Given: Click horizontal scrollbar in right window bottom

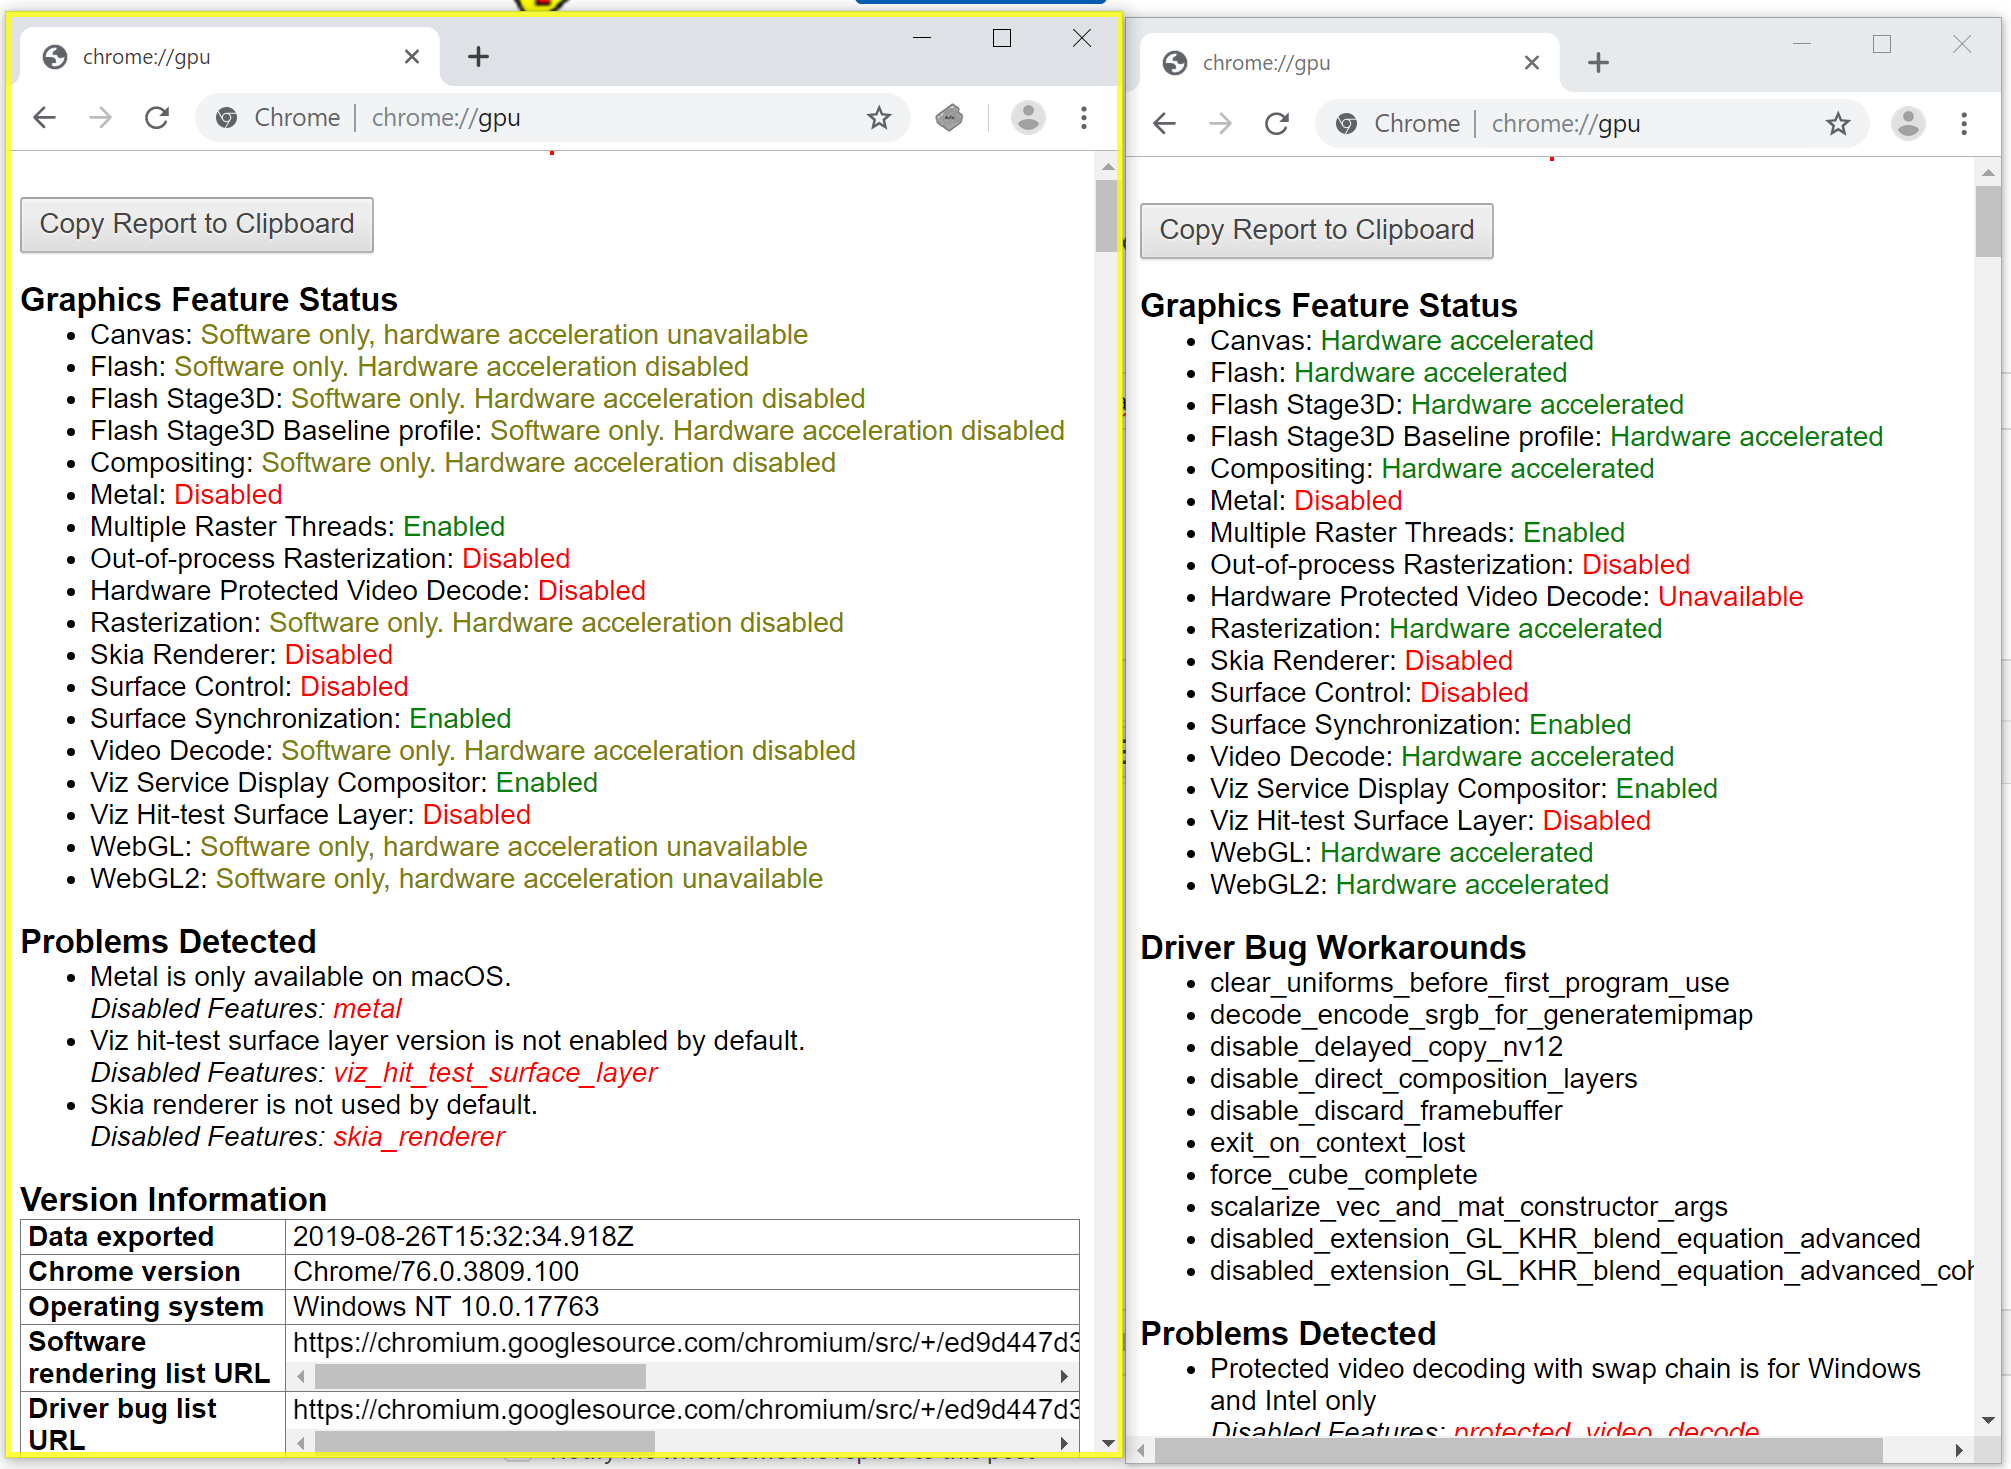Looking at the screenshot, I should tap(1518, 1449).
